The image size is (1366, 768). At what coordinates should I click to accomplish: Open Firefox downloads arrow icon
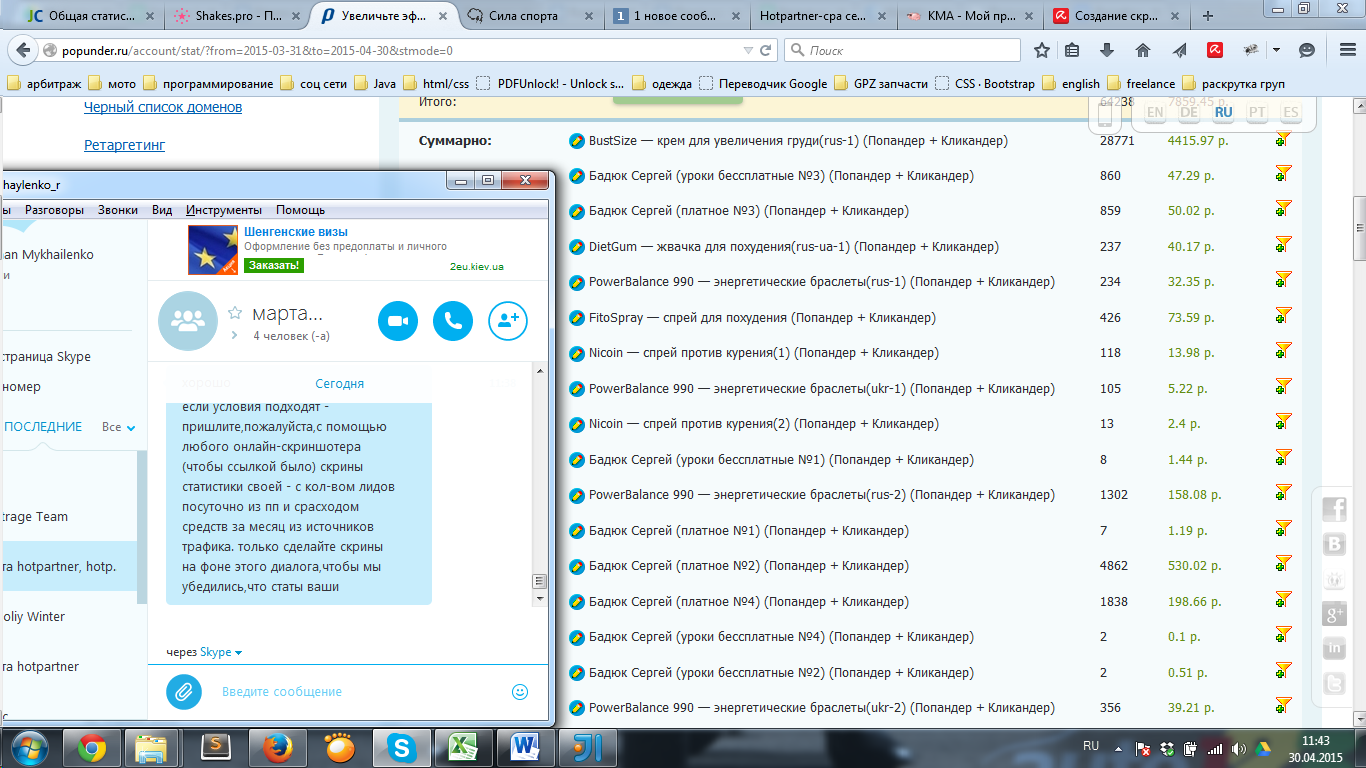1107,50
